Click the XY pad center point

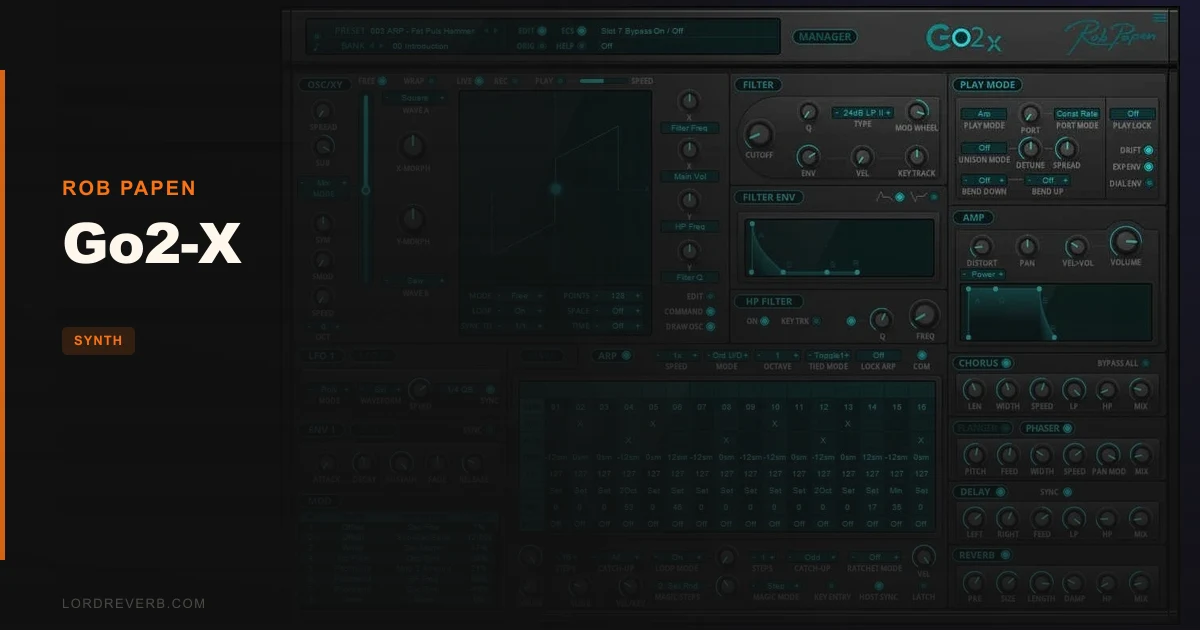[556, 188]
